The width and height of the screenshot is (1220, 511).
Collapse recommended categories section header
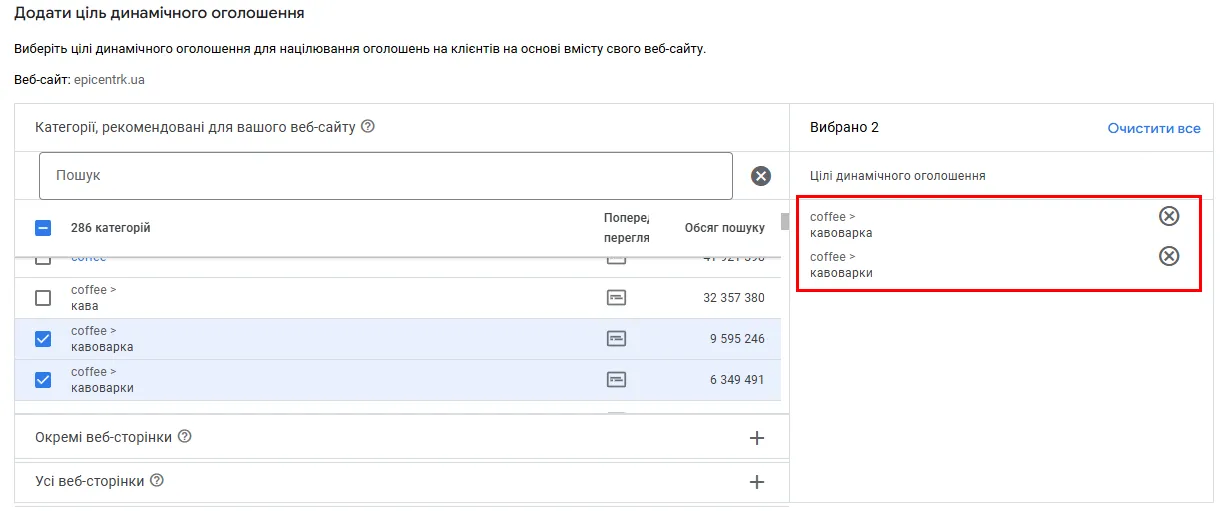point(195,127)
